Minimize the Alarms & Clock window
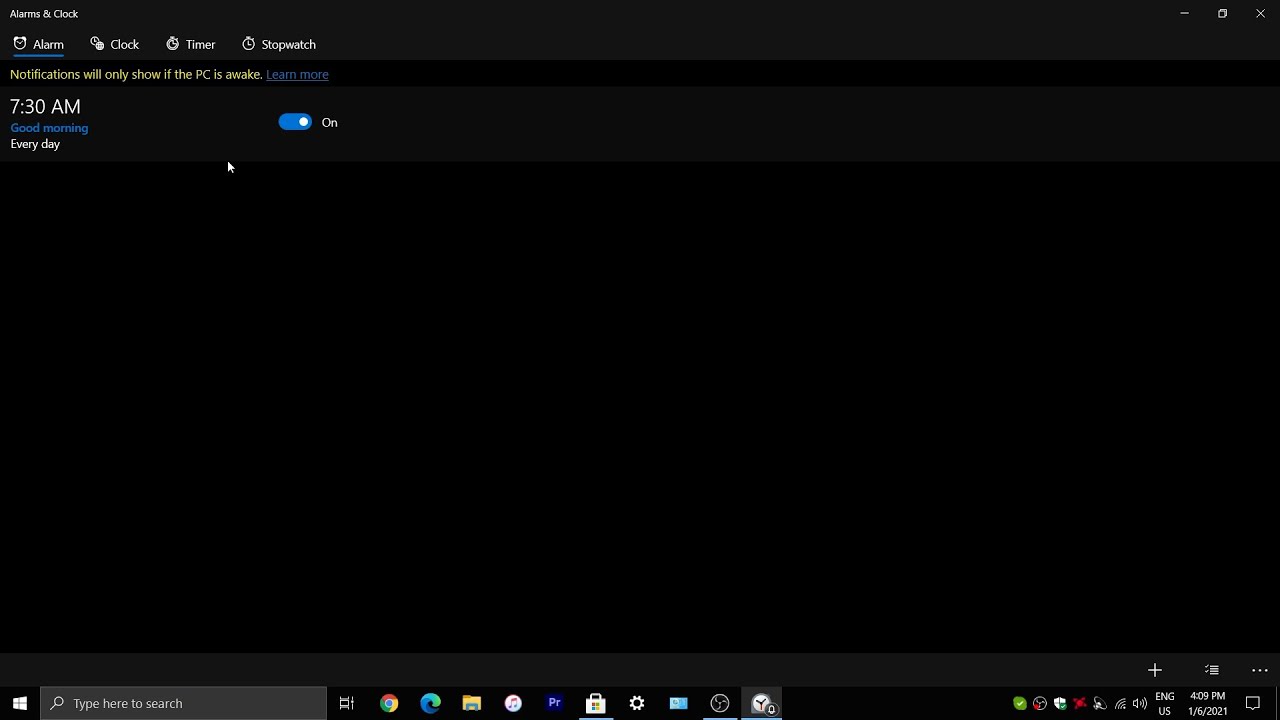Screen dimensions: 1280x720 pos(1184,13)
